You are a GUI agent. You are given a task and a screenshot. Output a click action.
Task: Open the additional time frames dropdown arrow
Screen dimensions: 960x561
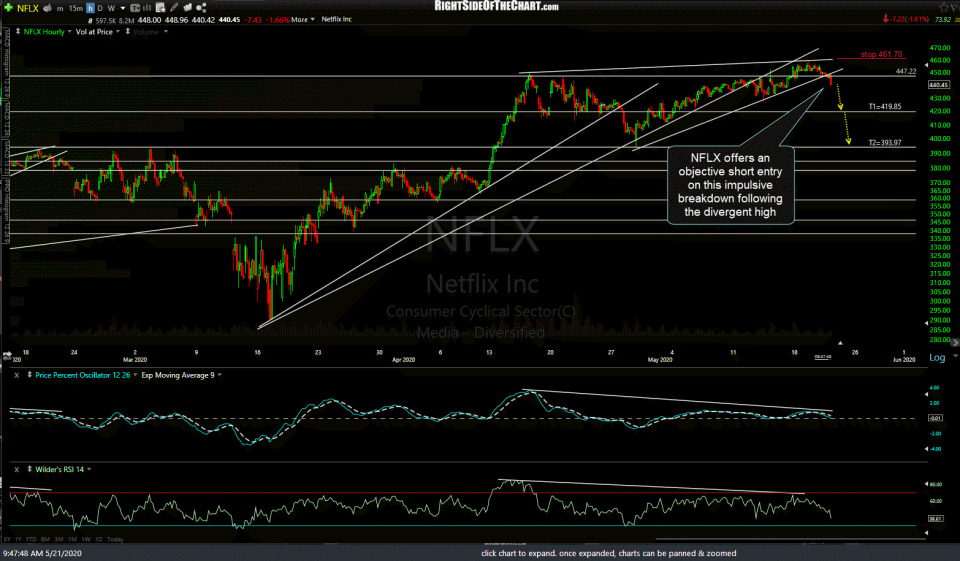123,9
